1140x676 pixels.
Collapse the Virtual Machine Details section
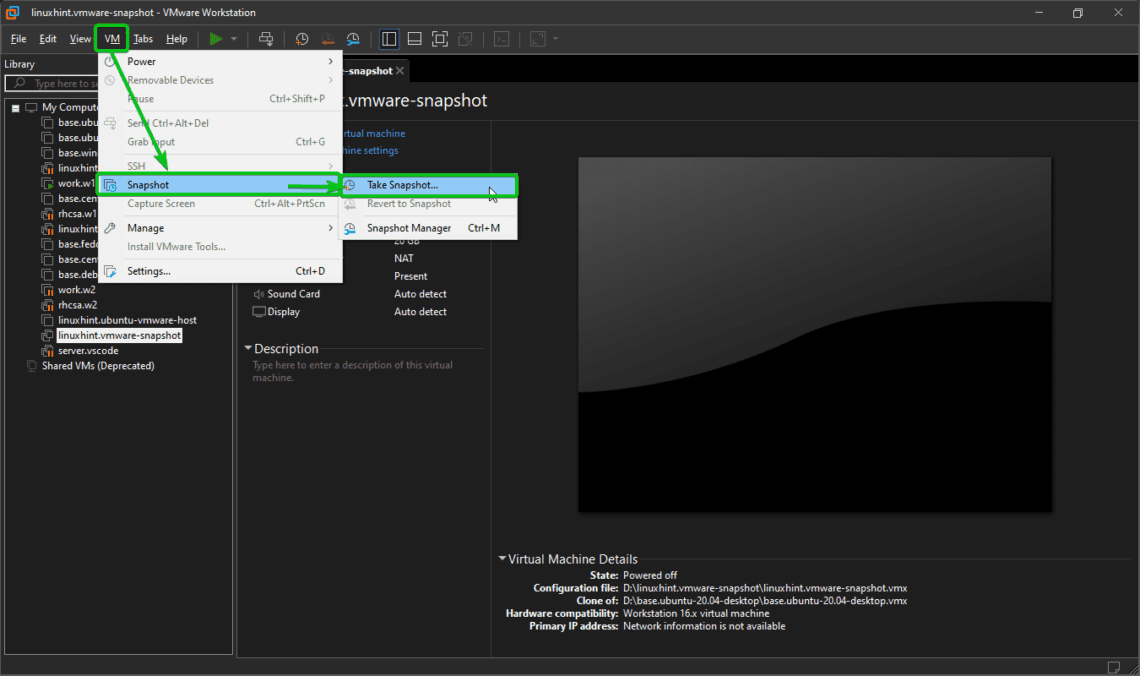502,559
